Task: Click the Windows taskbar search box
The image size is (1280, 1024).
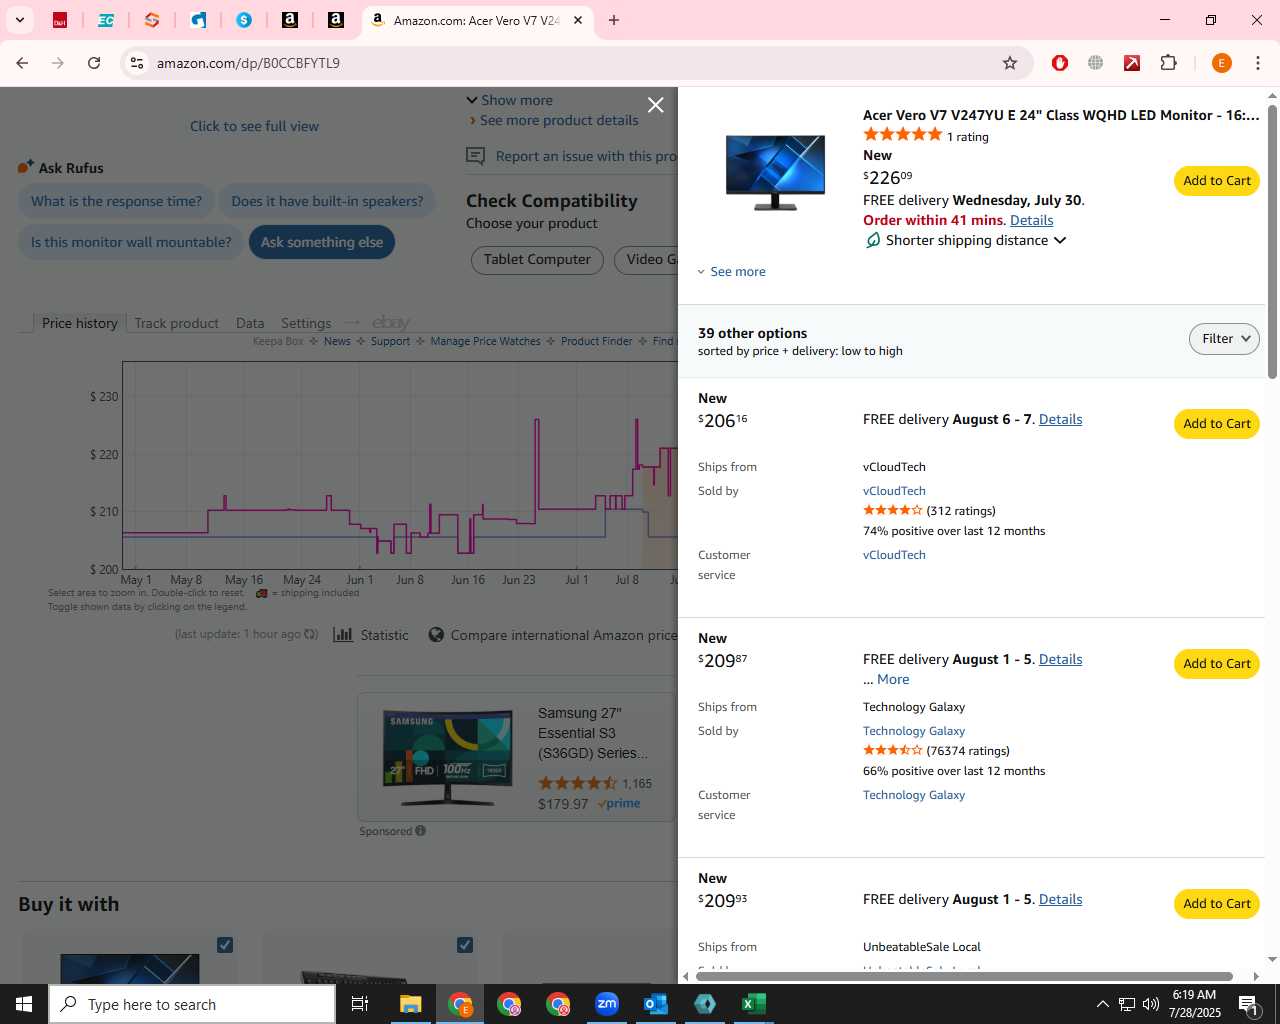Action: [192, 1004]
